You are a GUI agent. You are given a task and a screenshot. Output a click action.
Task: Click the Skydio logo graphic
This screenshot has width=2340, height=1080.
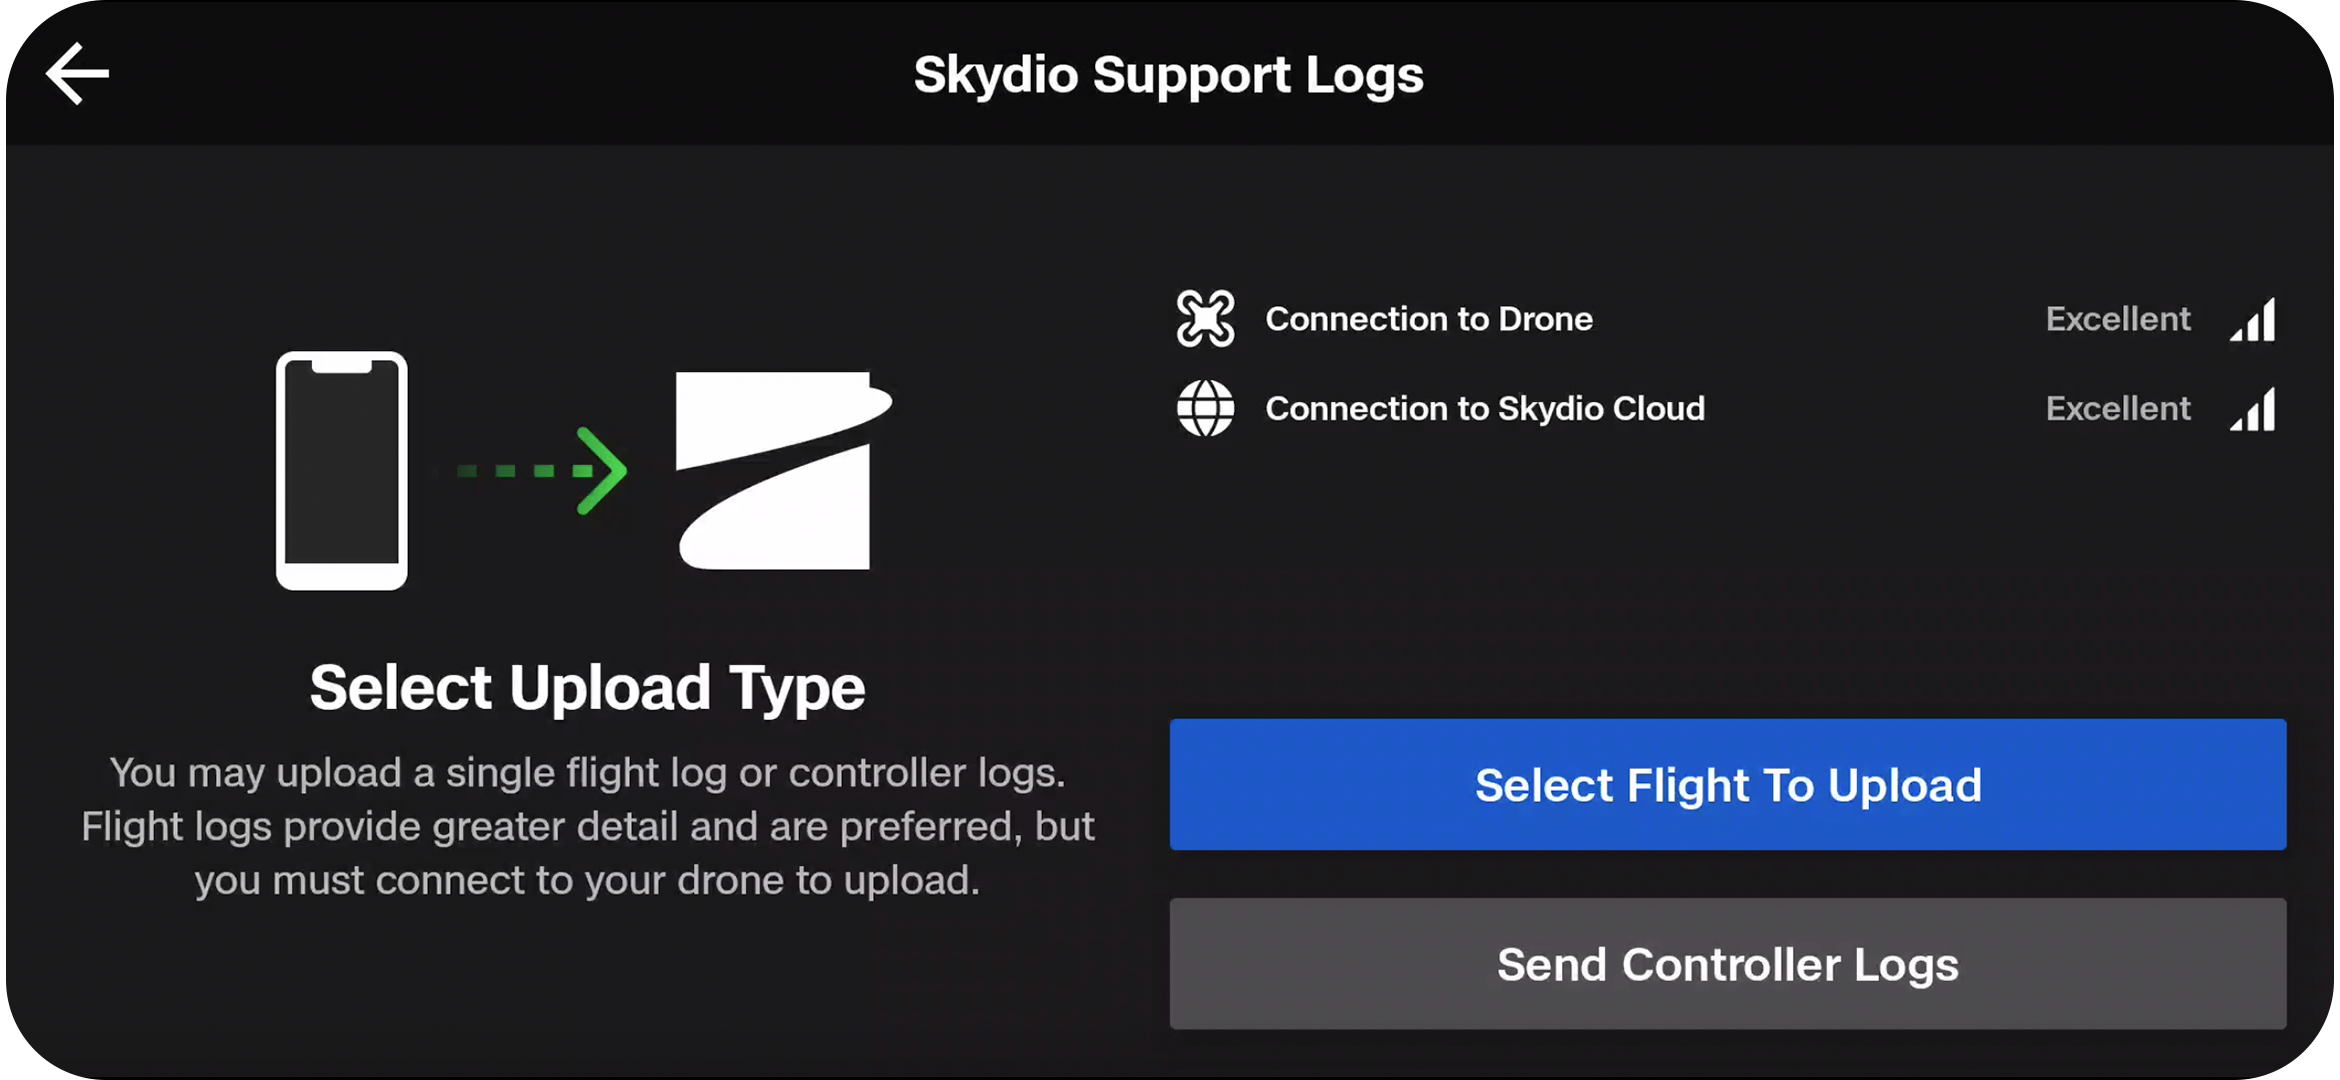click(x=783, y=470)
